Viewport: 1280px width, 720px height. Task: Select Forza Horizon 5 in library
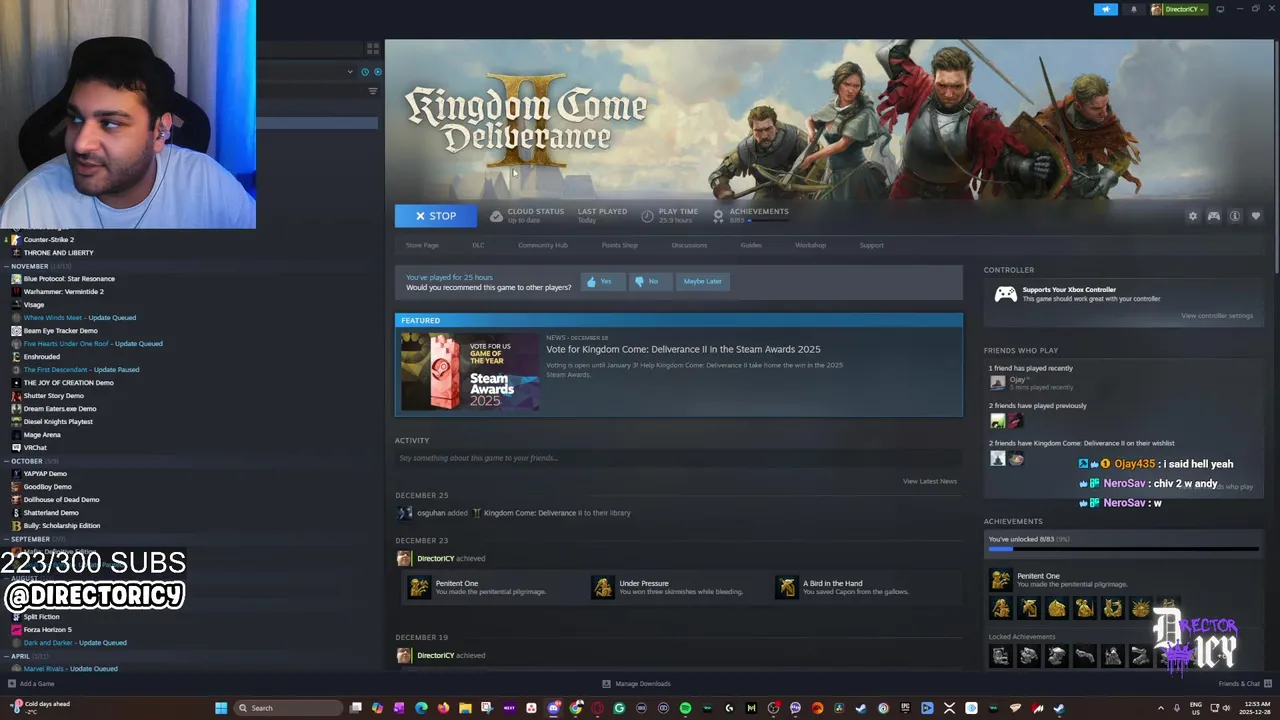coord(47,630)
